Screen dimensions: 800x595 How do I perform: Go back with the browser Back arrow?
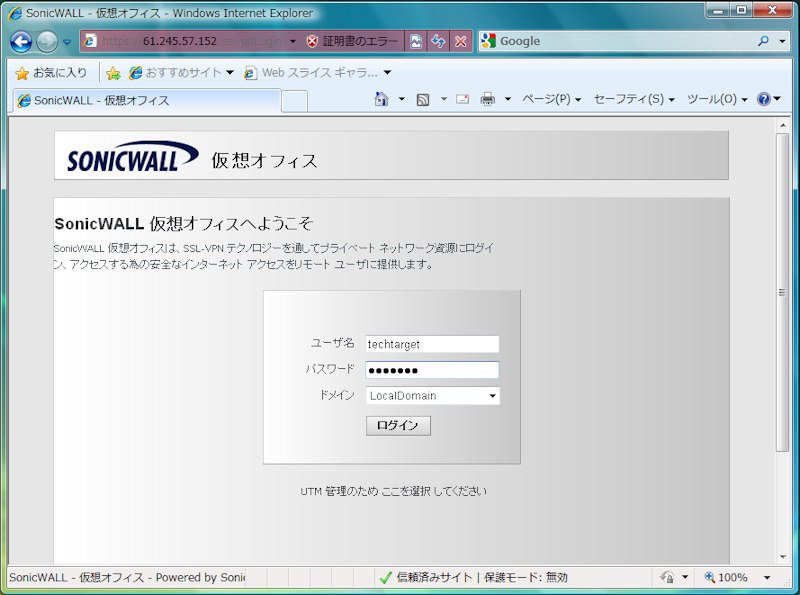pos(21,42)
